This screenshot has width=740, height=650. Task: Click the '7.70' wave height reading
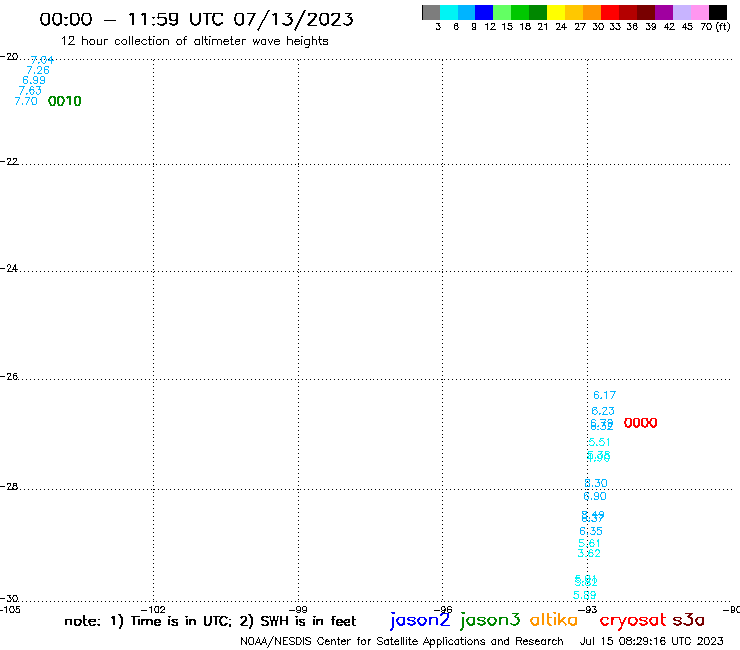click(26, 101)
